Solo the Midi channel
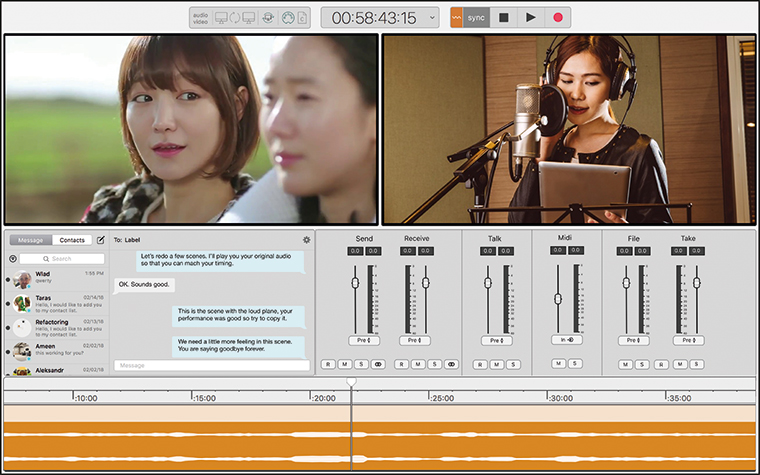 (x=574, y=364)
